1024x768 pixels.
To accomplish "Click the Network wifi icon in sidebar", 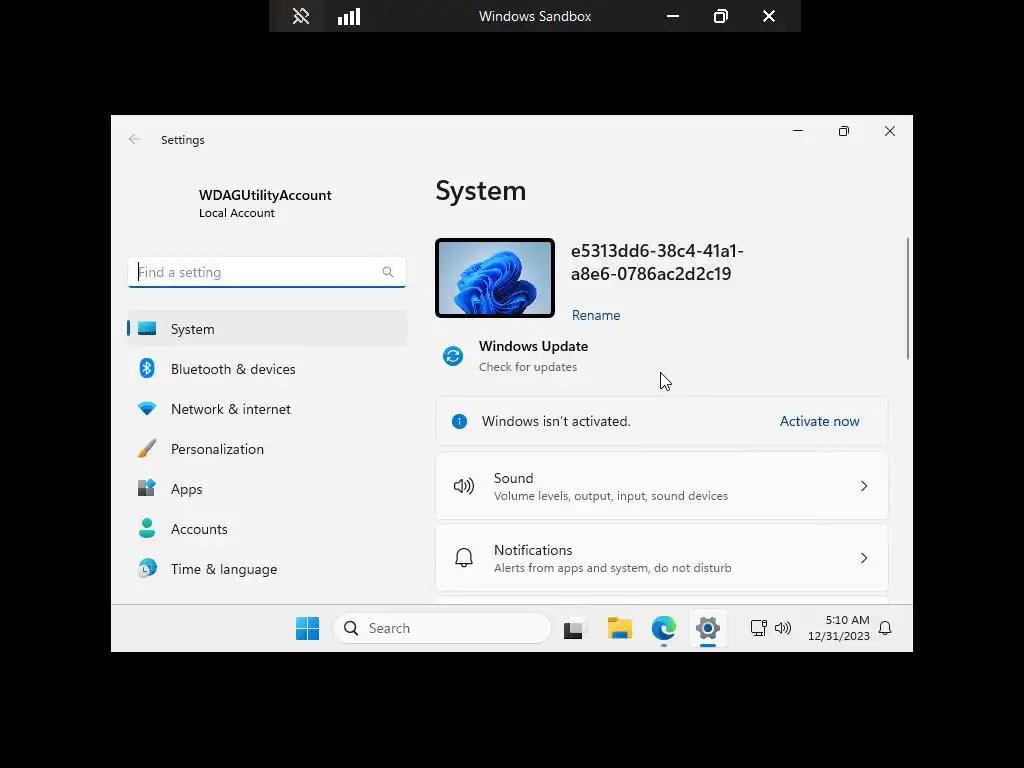I will tap(147, 409).
